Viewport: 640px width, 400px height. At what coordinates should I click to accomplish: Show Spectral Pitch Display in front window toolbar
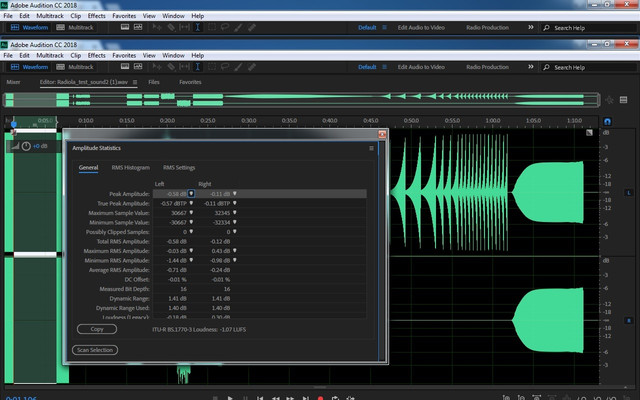(x=138, y=67)
